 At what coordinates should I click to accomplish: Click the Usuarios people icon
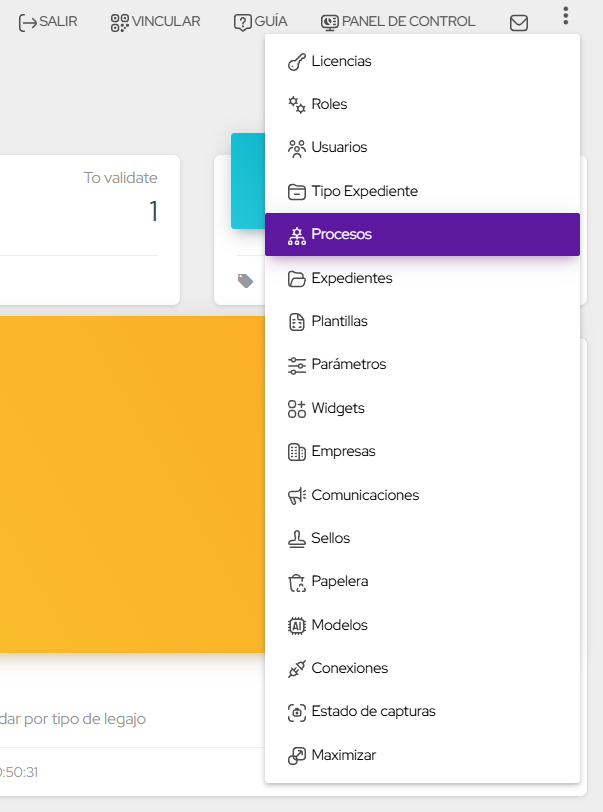[296, 148]
